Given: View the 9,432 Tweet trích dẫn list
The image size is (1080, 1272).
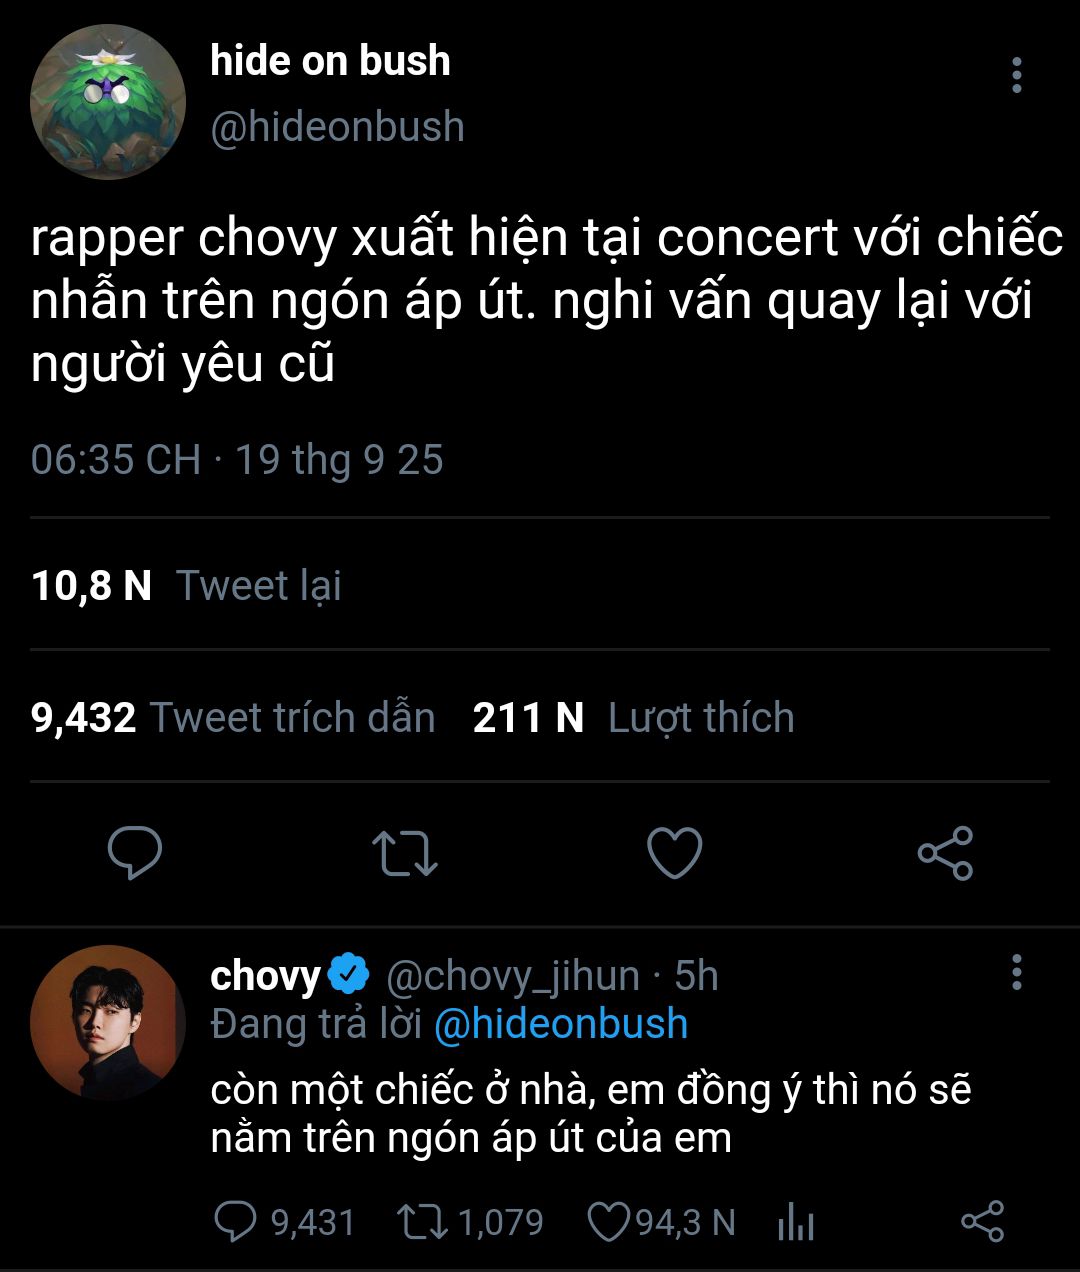Looking at the screenshot, I should point(234,717).
